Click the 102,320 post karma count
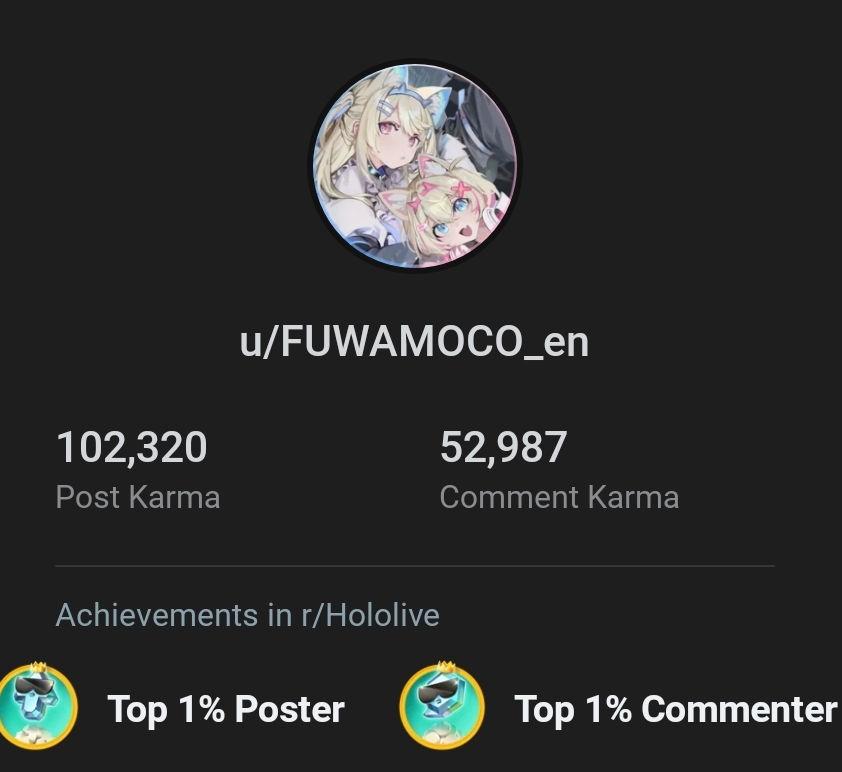The height and width of the screenshot is (772, 842). point(132,447)
